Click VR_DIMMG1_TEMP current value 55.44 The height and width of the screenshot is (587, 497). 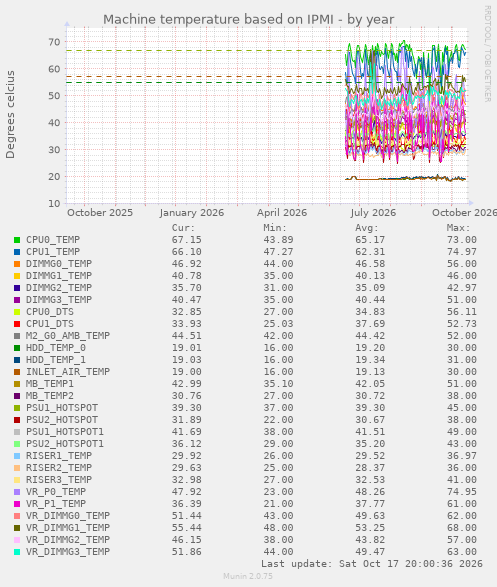187,528
